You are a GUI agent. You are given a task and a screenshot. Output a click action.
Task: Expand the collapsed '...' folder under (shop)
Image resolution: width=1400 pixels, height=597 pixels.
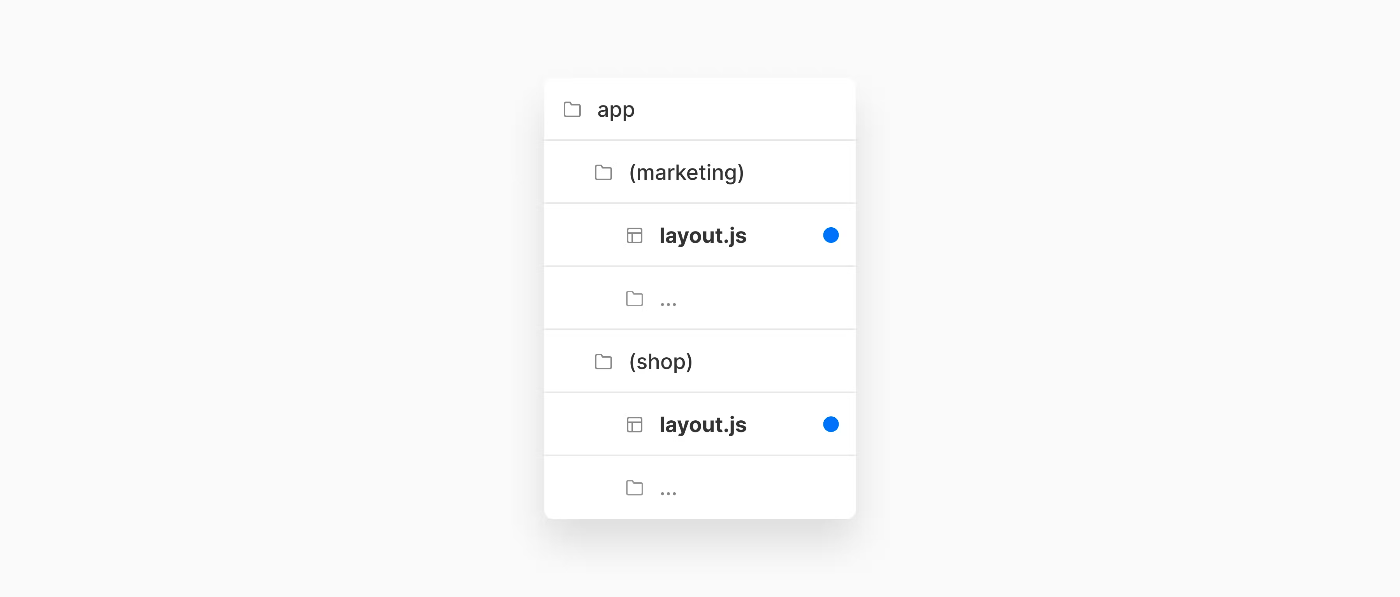pyautogui.click(x=668, y=488)
